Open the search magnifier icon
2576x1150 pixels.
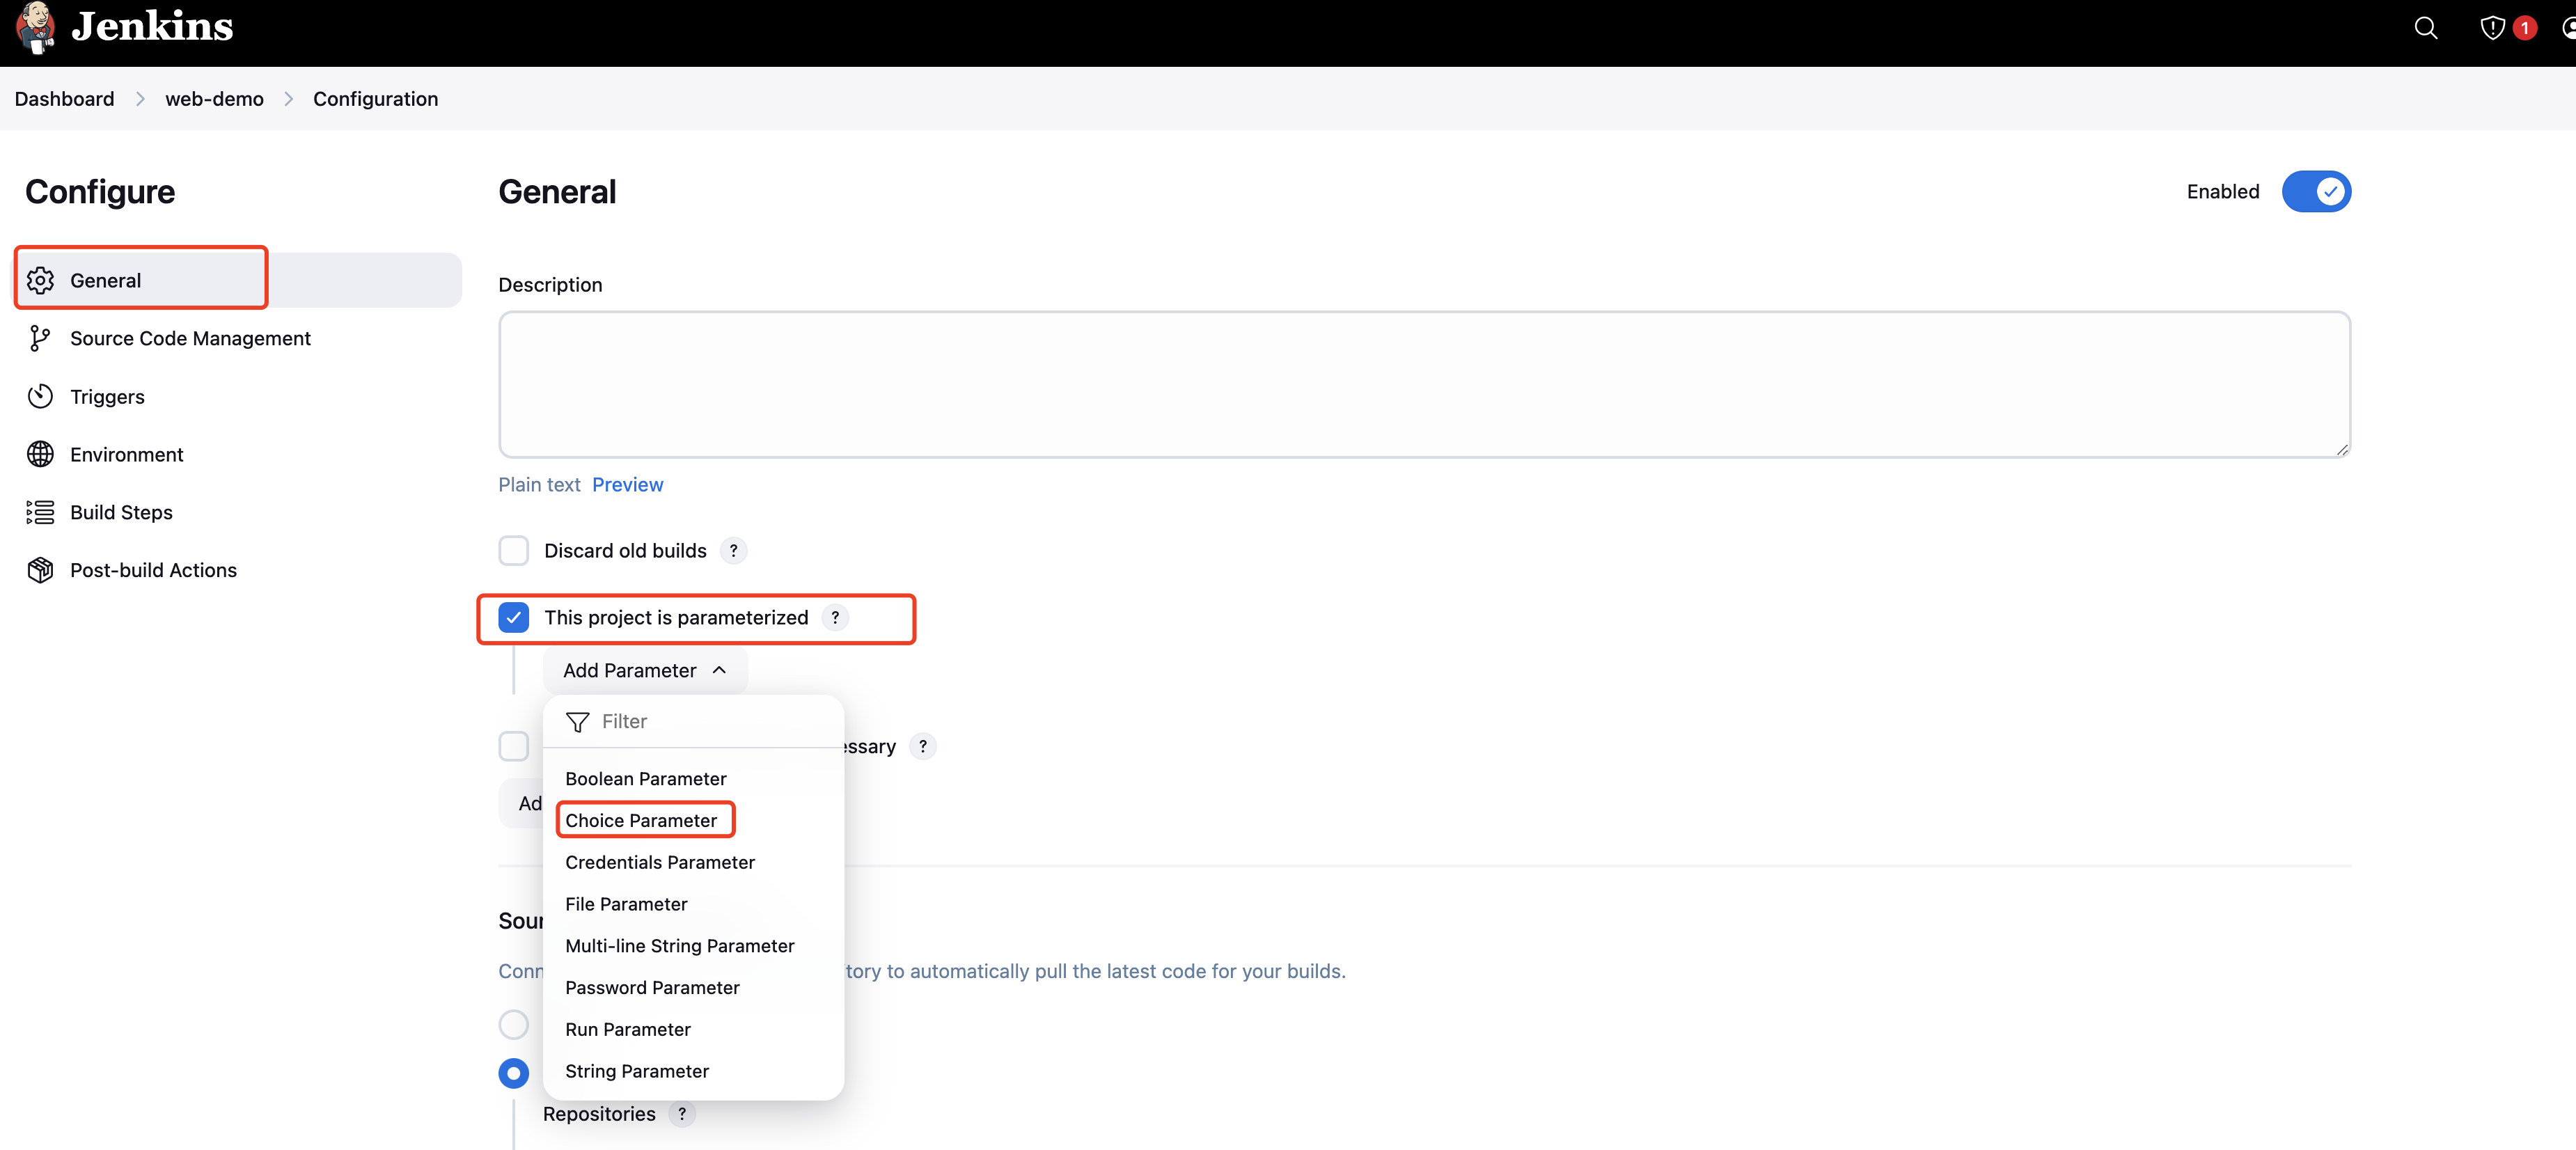[2425, 28]
